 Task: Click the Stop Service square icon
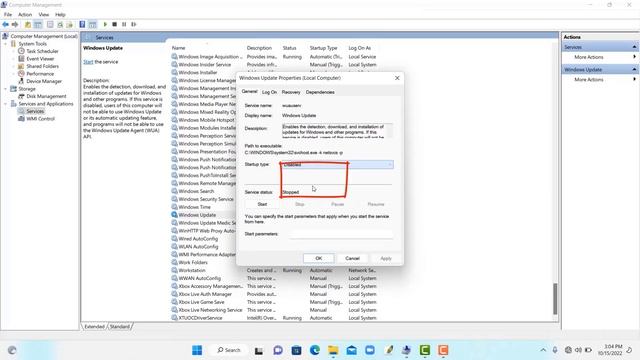pos(115,24)
